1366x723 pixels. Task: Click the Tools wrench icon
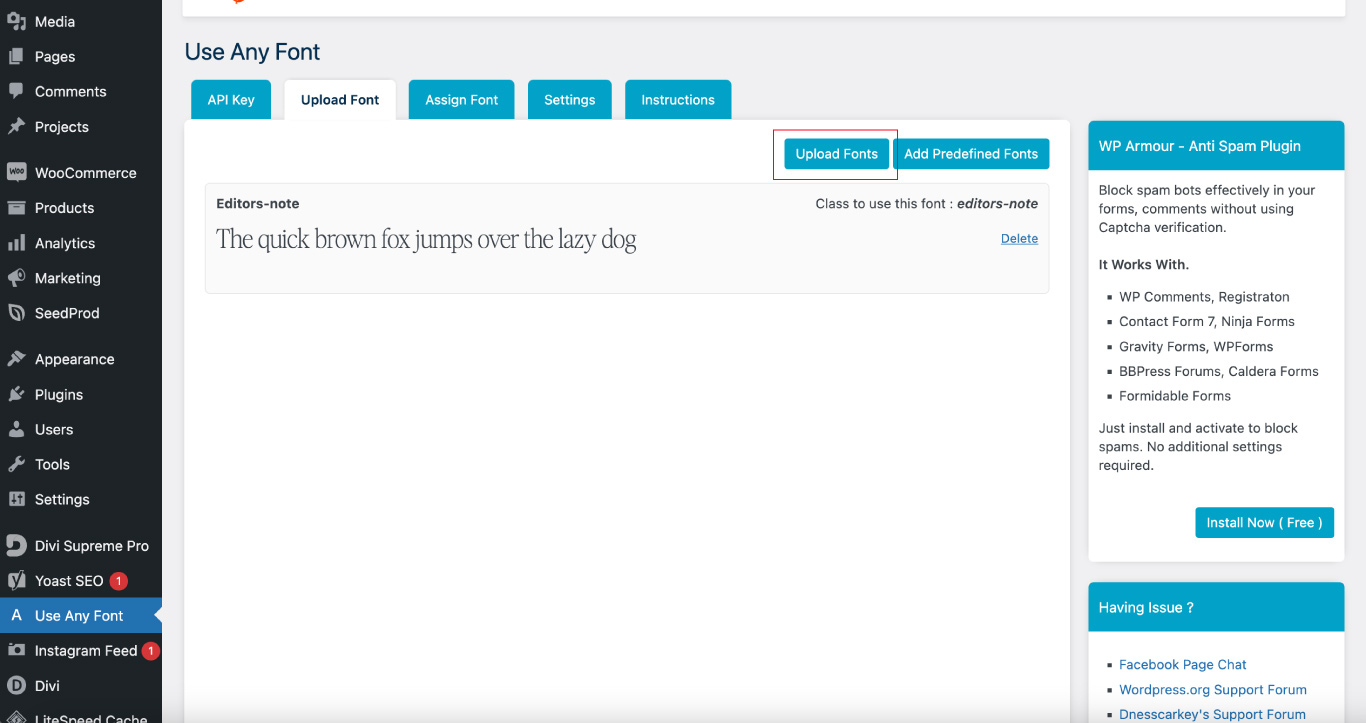coord(16,464)
